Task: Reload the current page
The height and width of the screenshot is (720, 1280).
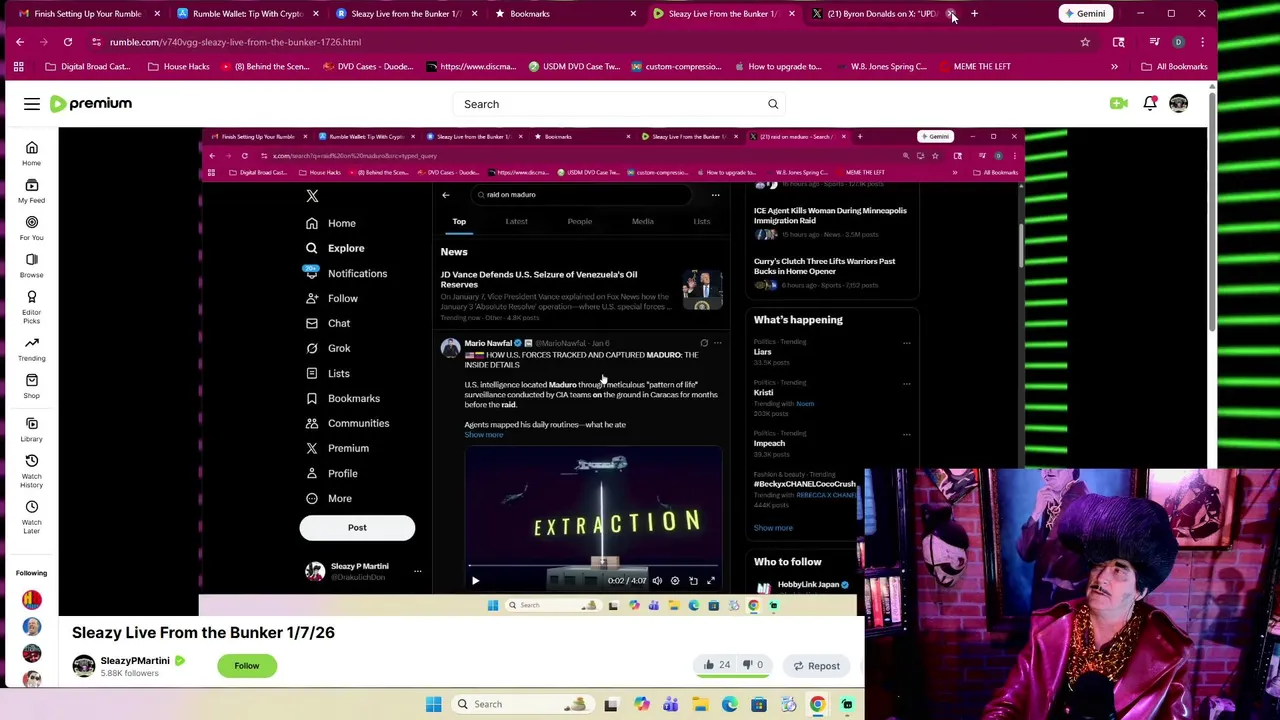Action: click(68, 42)
